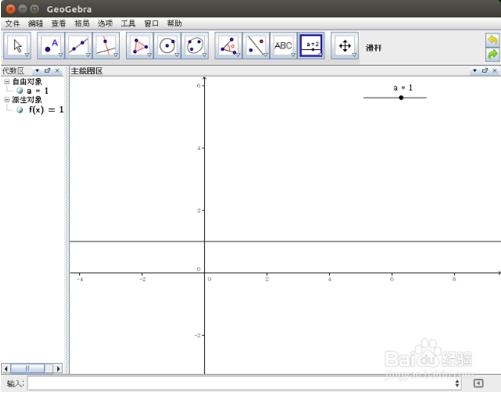Open algebra panel style bar arrow

(37, 71)
